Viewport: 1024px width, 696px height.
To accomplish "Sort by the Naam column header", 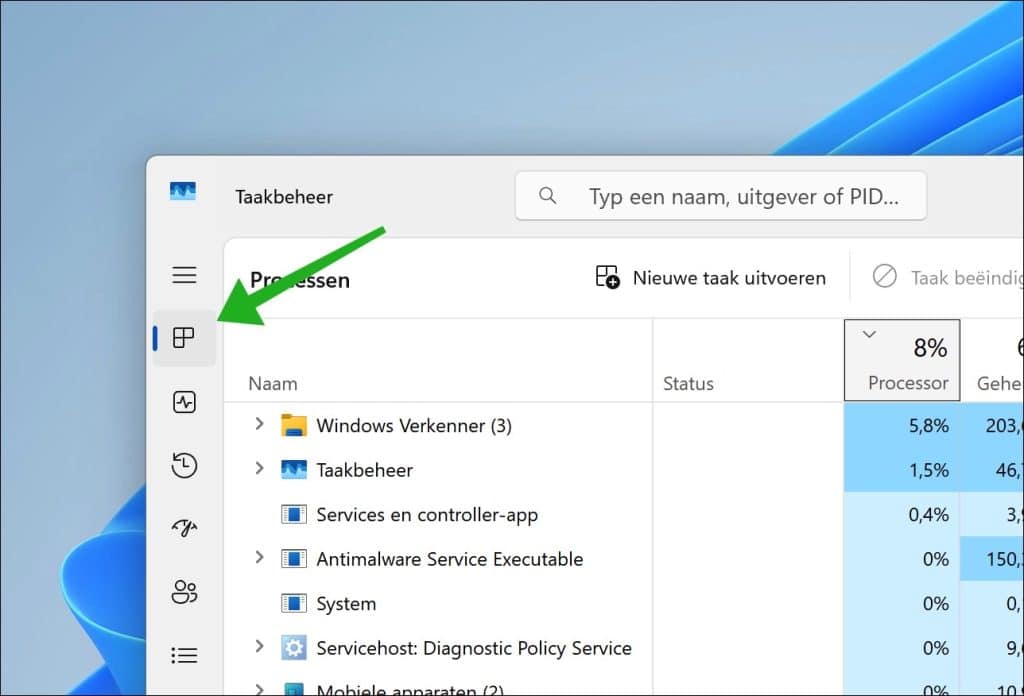I will (x=273, y=383).
